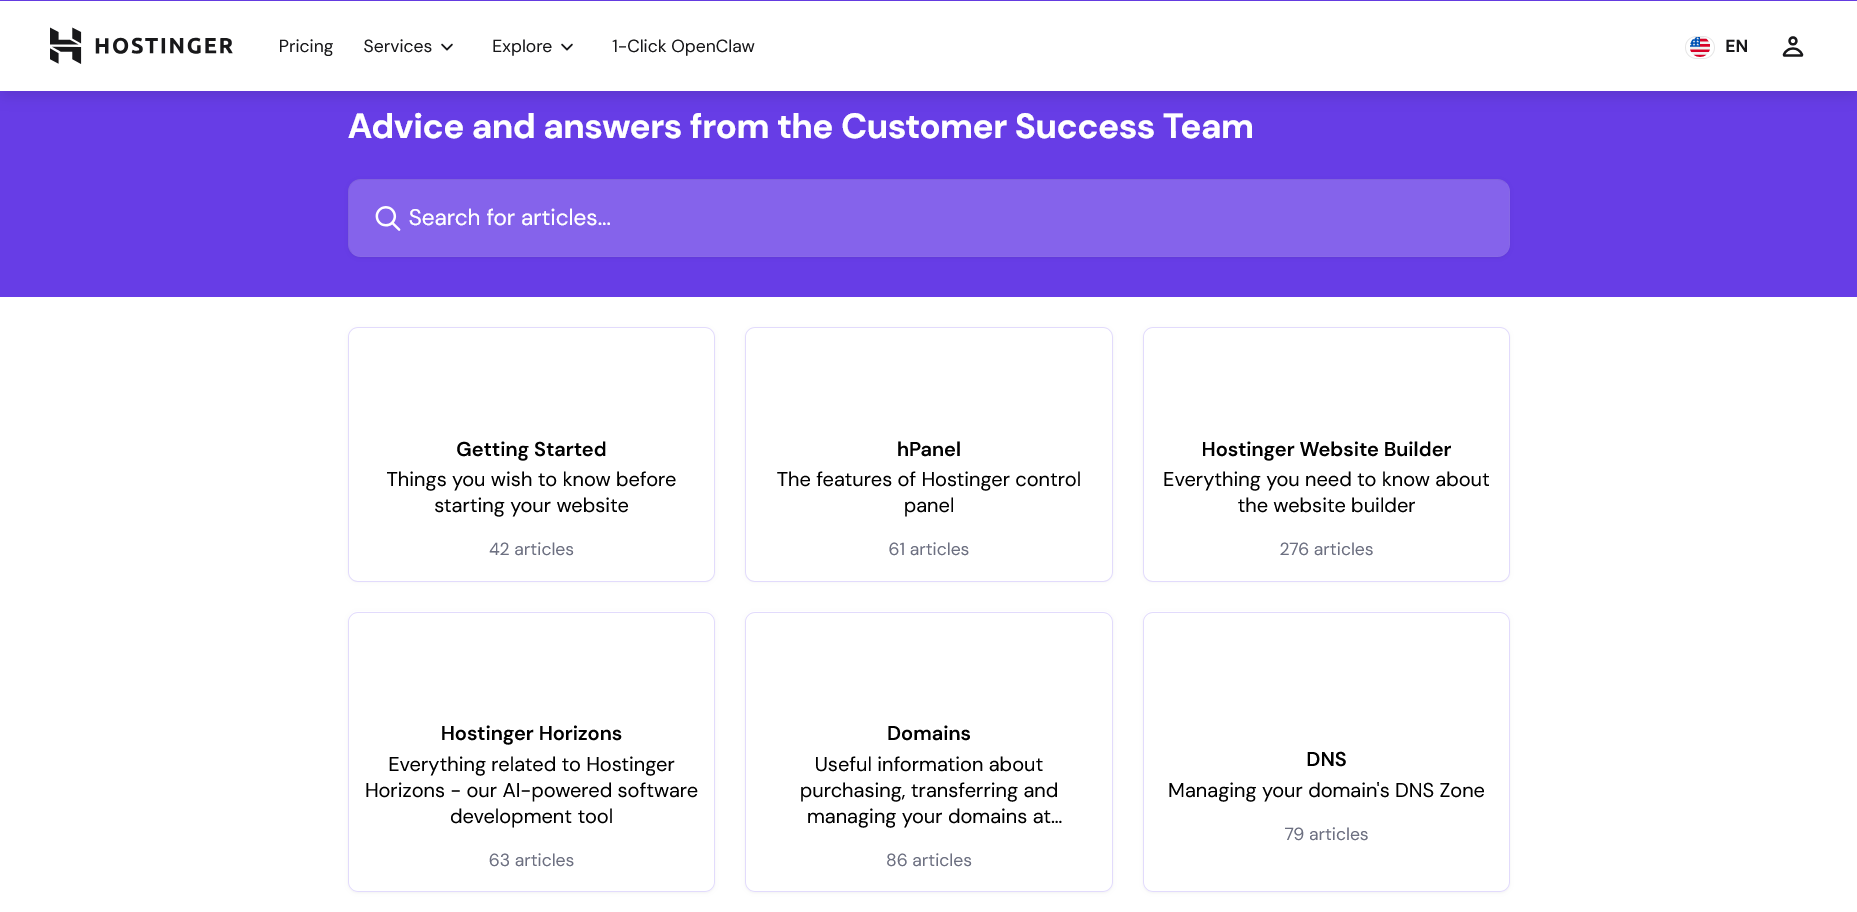Image resolution: width=1857 pixels, height=912 pixels.
Task: Open the Hostinger Website Builder collection
Action: click(1326, 454)
